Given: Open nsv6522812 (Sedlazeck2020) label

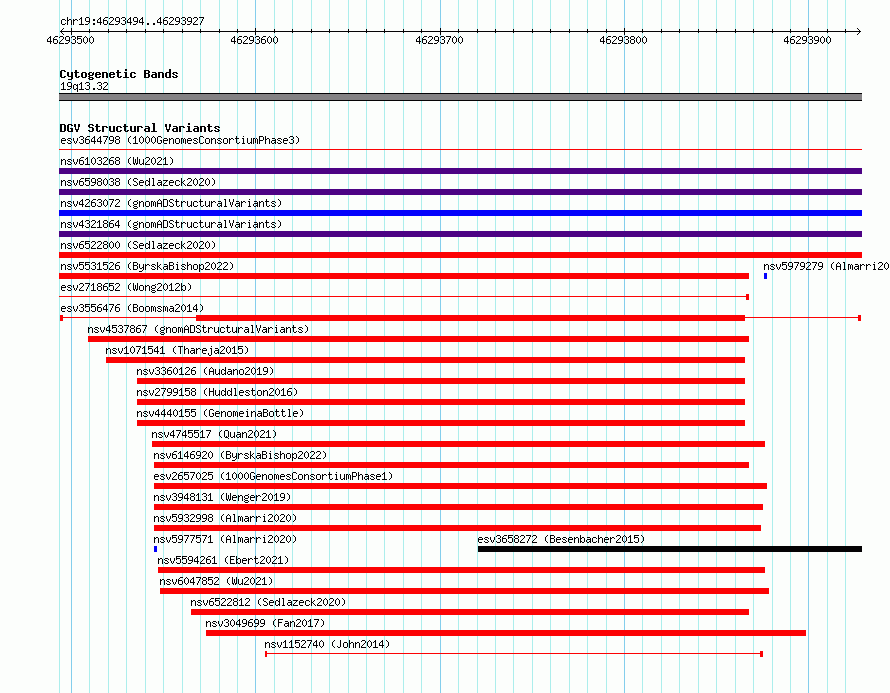Looking at the screenshot, I should point(268,602).
